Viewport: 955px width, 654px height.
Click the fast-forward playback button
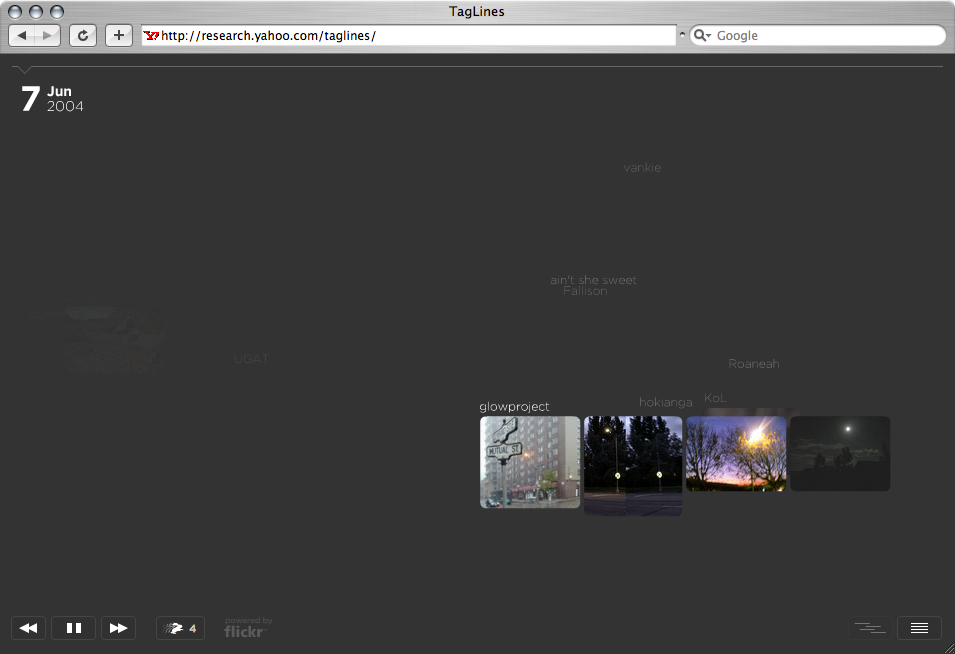[118, 628]
